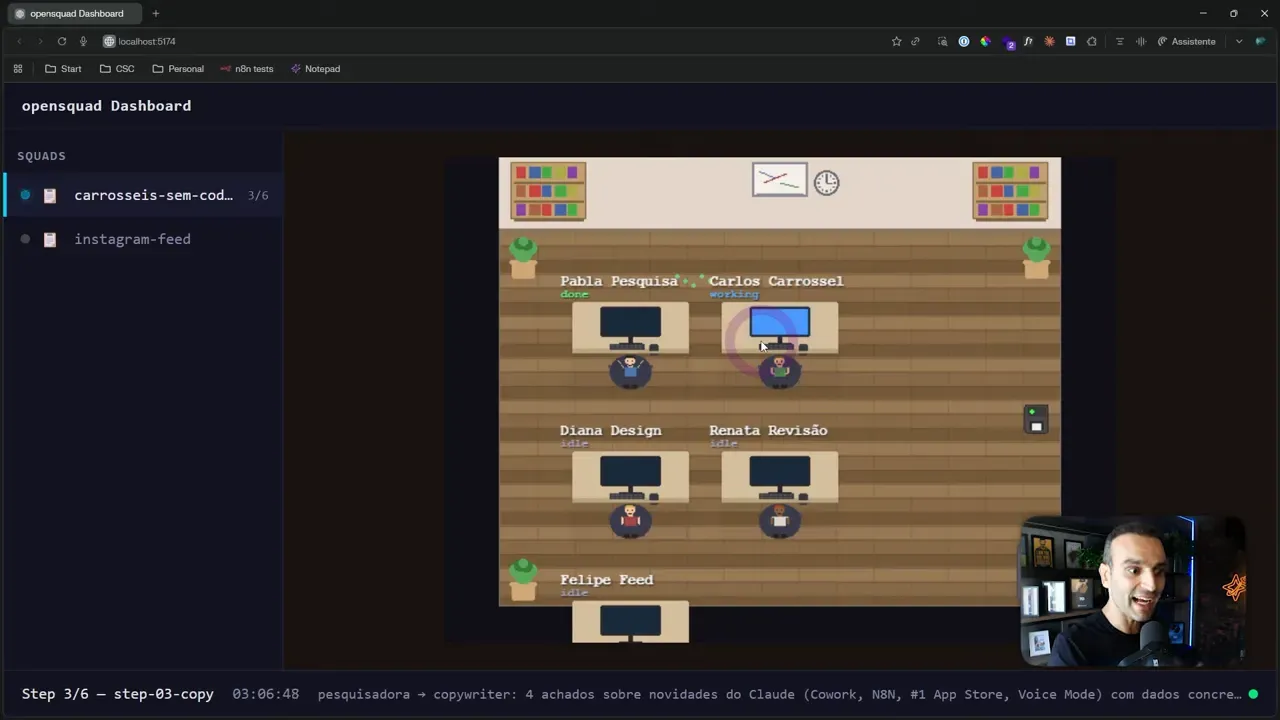Screen dimensions: 1280x720
Task: Open the chart whiteboard above the desks
Action: click(x=779, y=178)
